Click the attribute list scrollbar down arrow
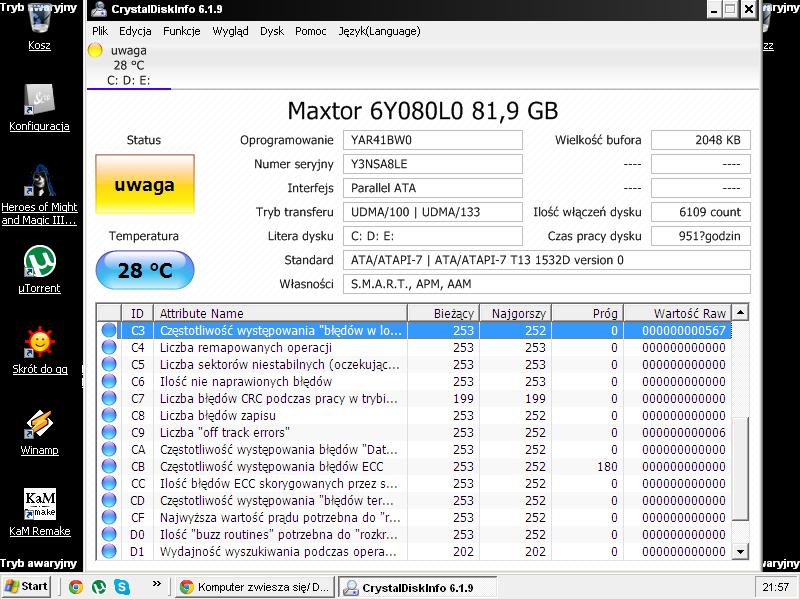800x600 pixels. [740, 551]
